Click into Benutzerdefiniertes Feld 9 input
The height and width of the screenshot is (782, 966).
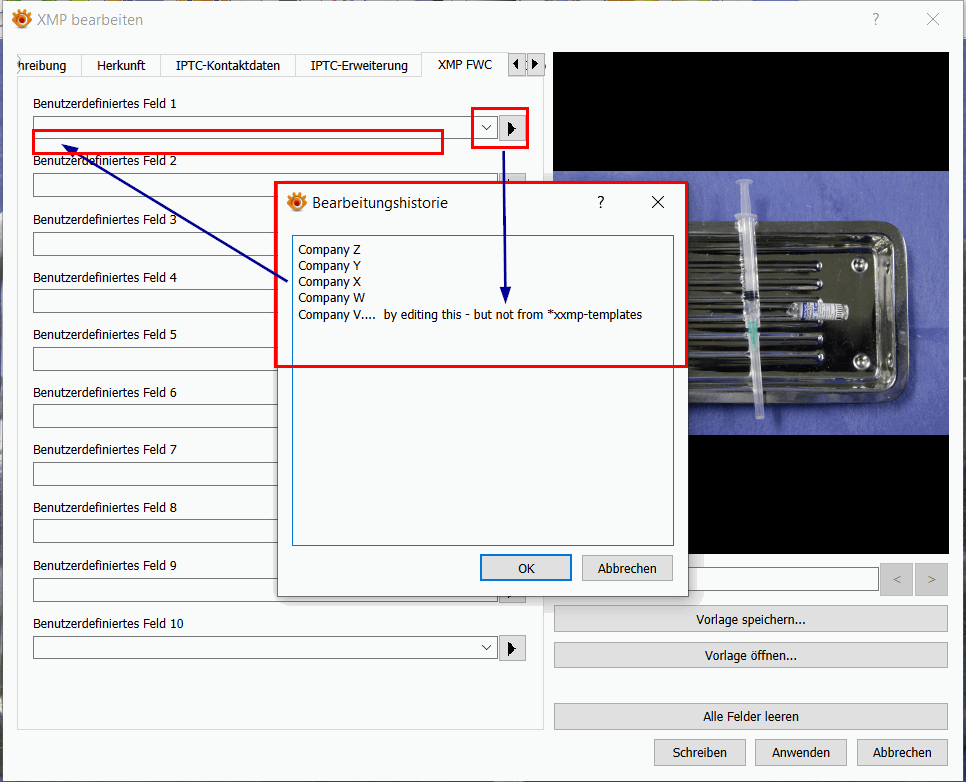point(154,589)
